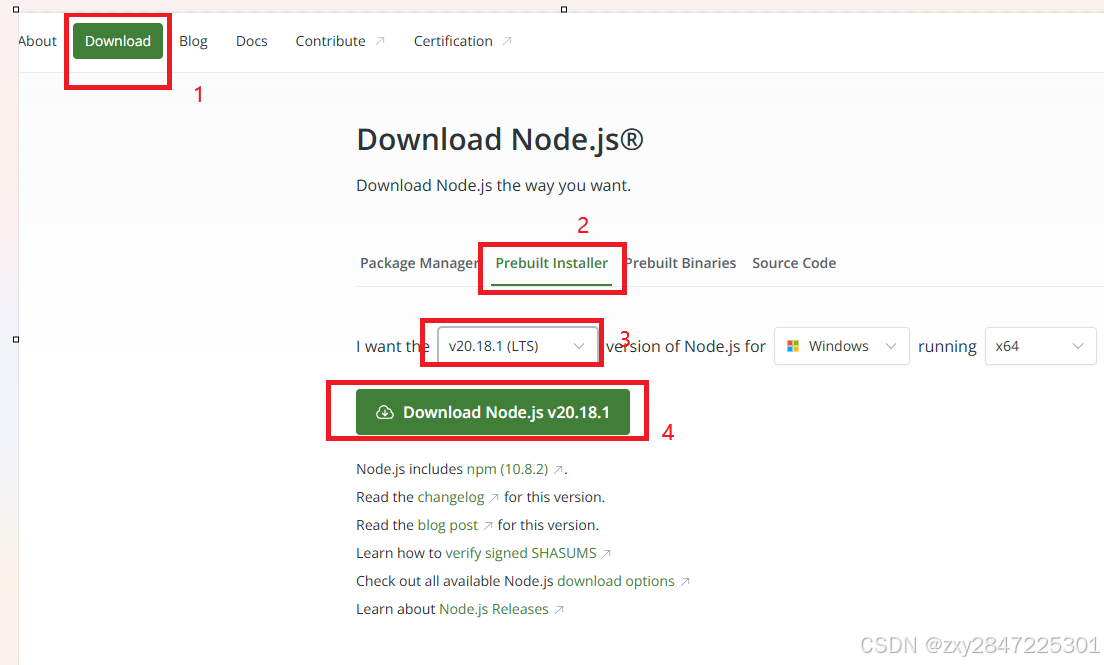Screen dimensions: 1104x665
Task: Click the green Download nav button
Action: pos(118,41)
